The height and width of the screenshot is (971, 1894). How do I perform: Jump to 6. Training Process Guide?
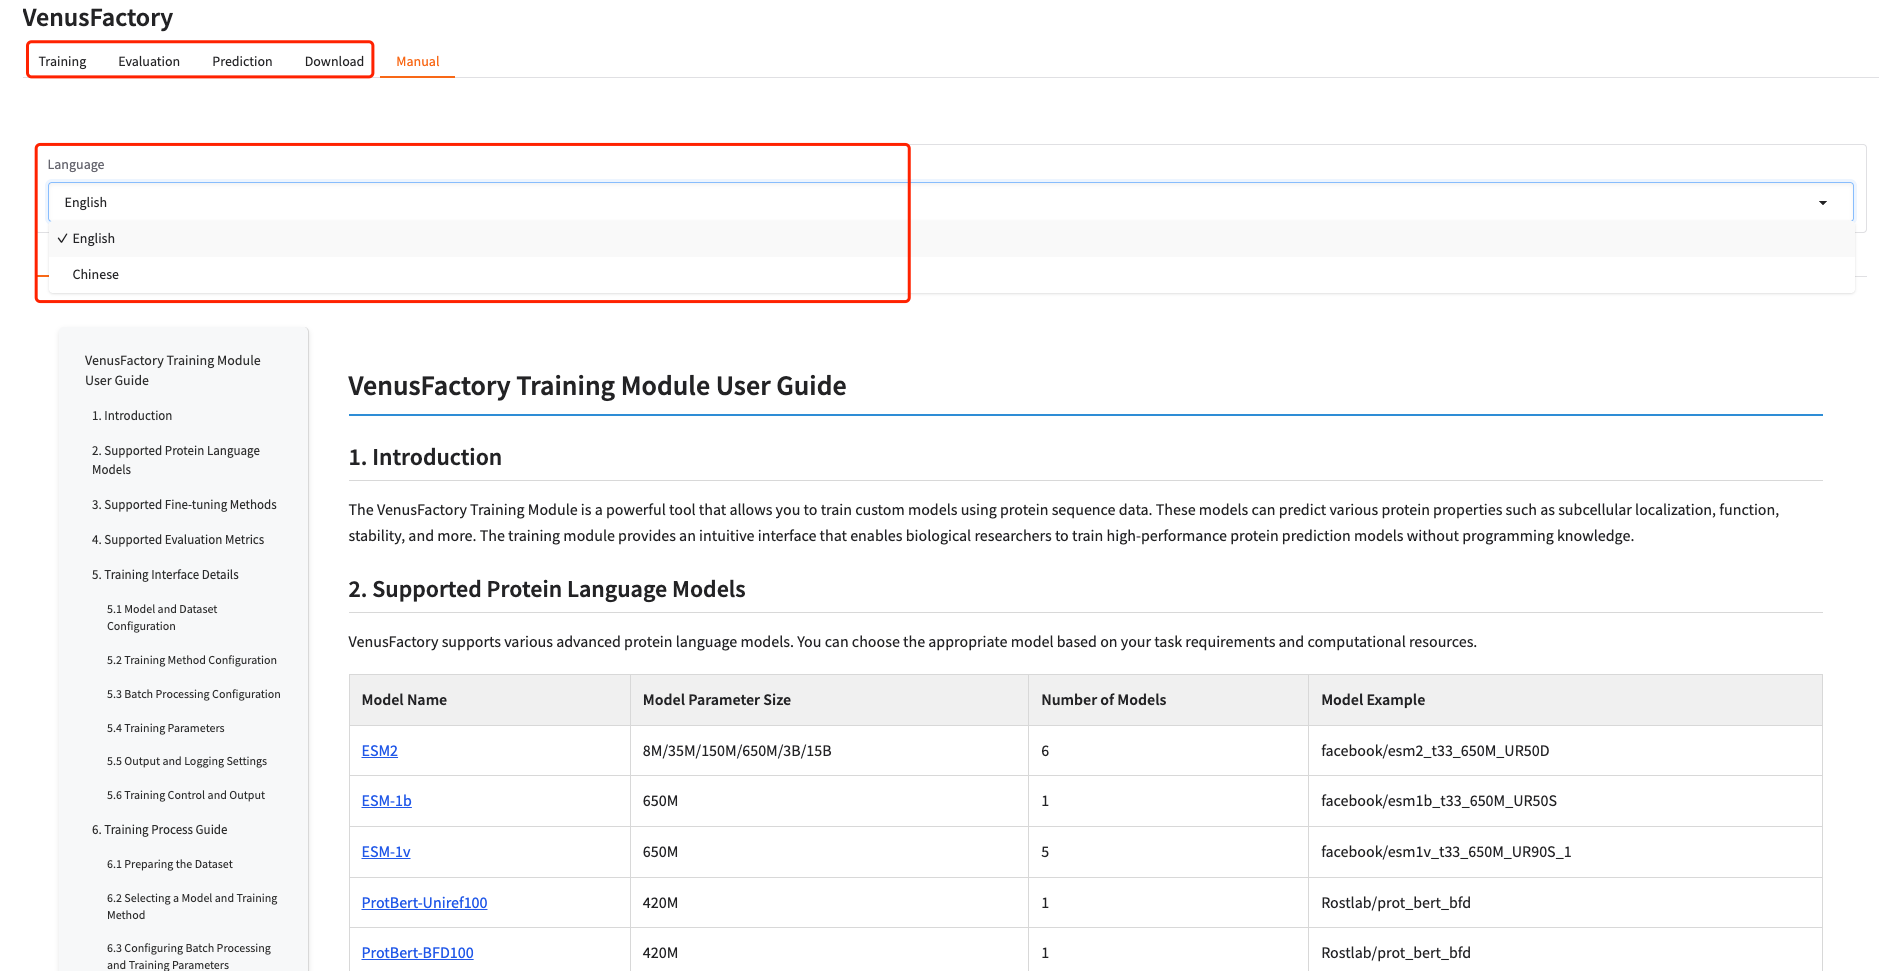160,830
